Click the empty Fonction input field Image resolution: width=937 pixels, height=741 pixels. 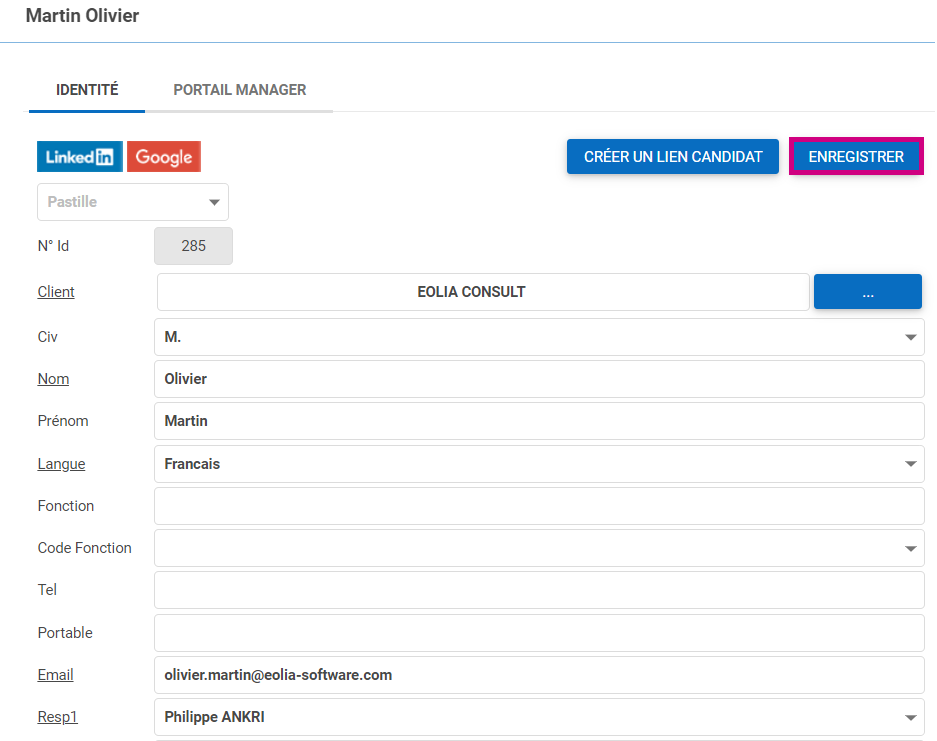[x=539, y=506]
